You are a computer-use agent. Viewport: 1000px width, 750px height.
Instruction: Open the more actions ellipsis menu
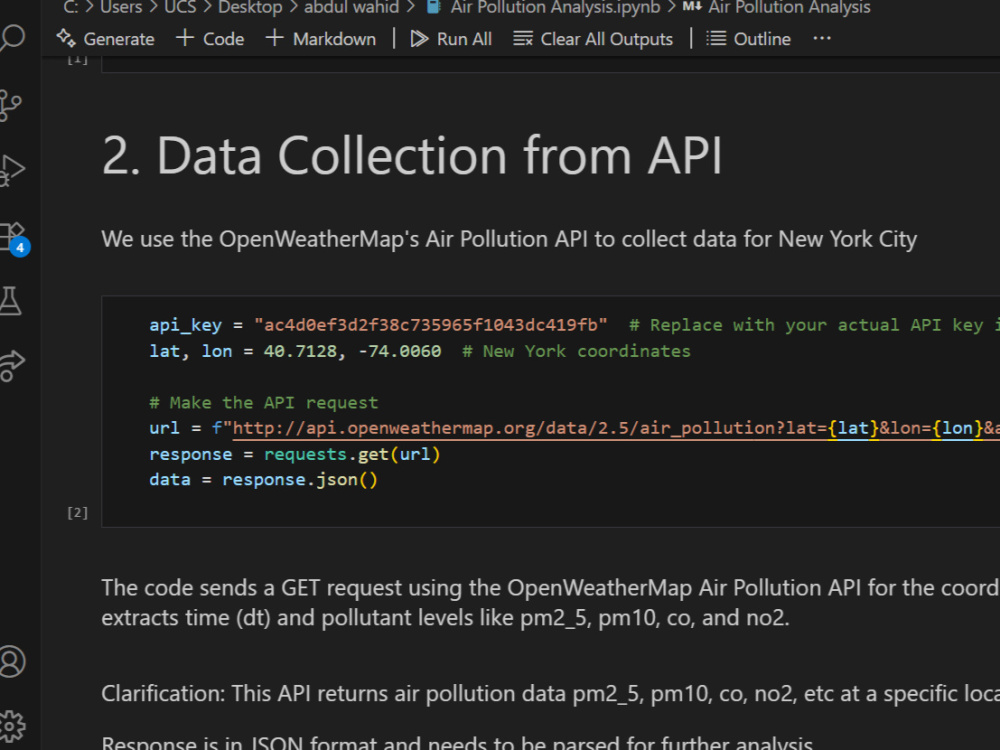pyautogui.click(x=822, y=39)
